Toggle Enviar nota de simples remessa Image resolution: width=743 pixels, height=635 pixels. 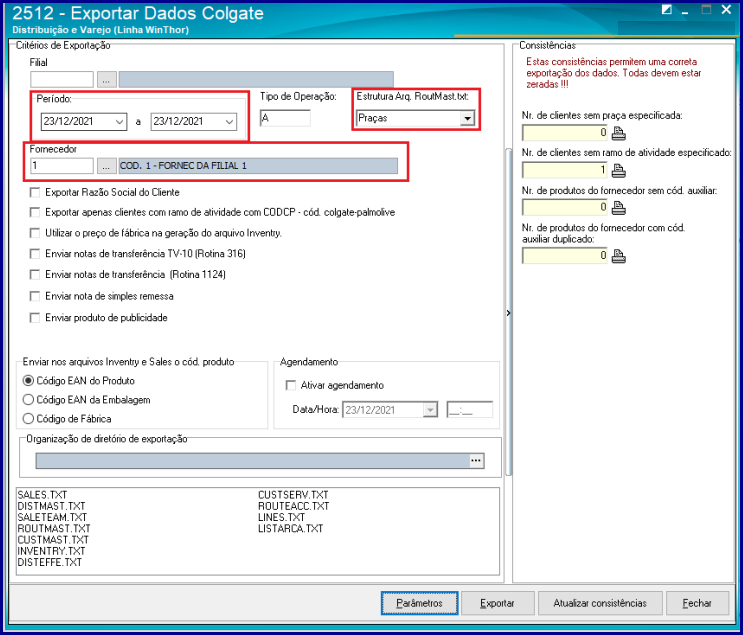click(35, 296)
